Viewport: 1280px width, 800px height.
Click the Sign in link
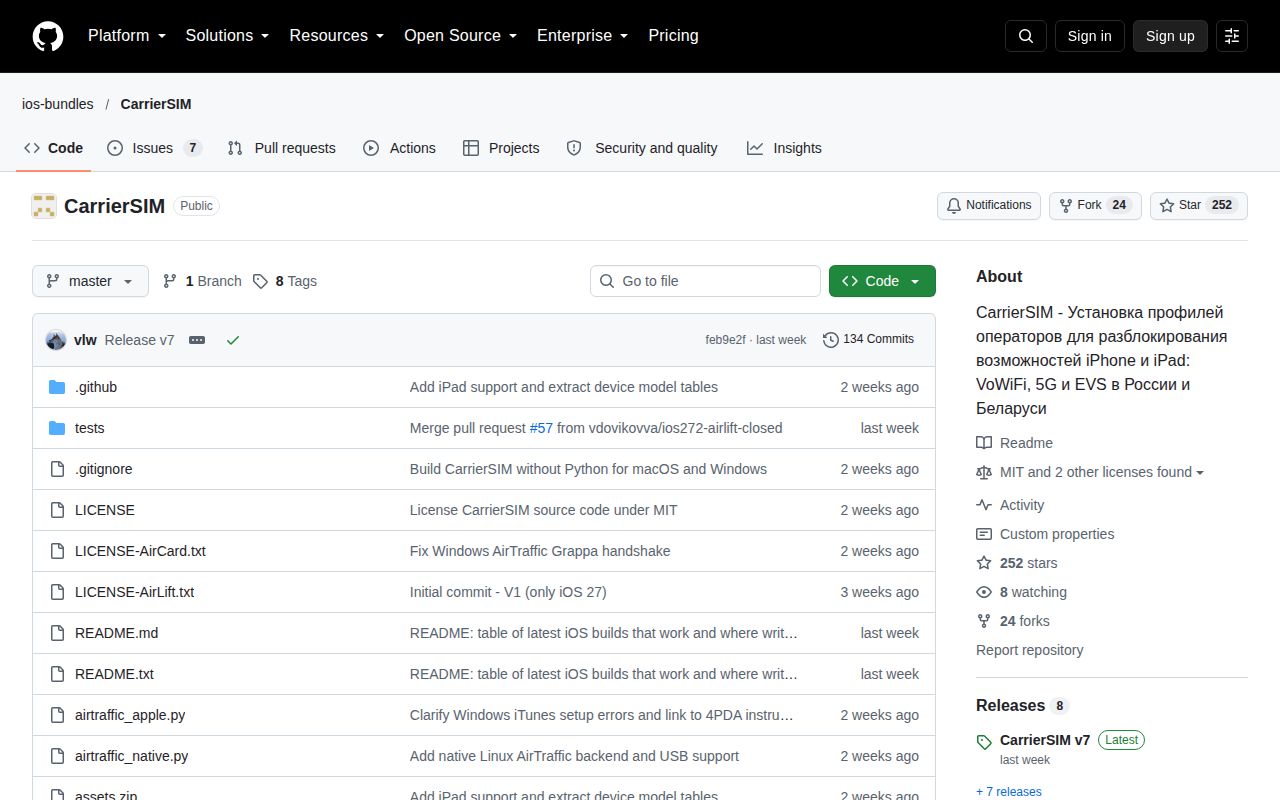point(1089,36)
